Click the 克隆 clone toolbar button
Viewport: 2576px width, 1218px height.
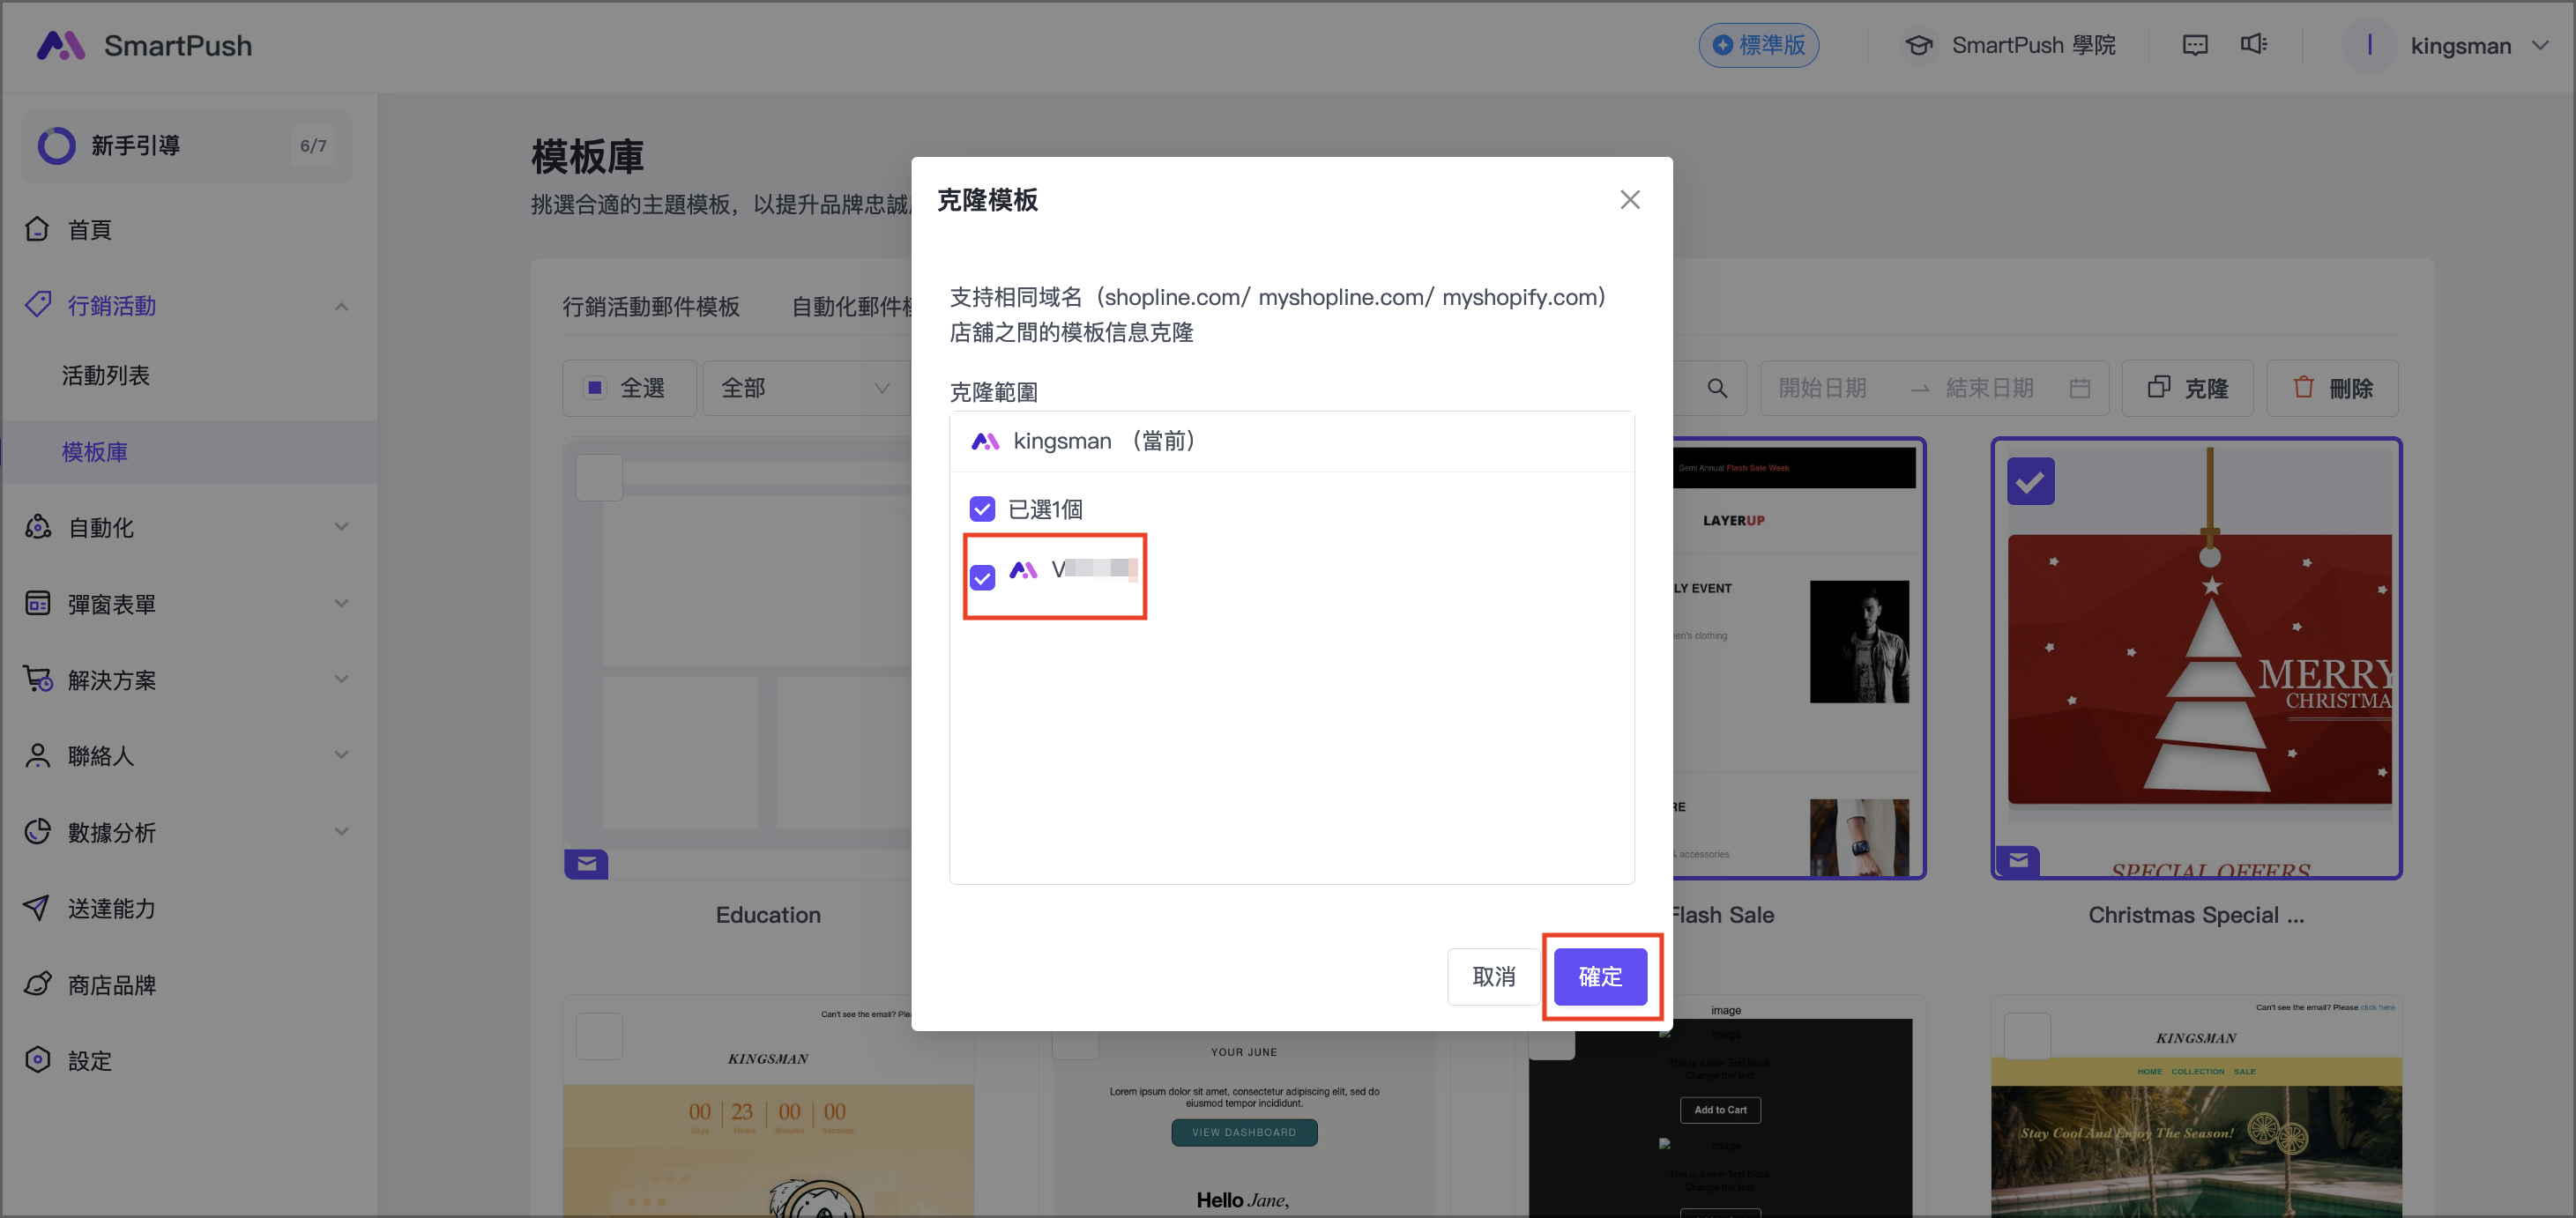click(x=2188, y=388)
